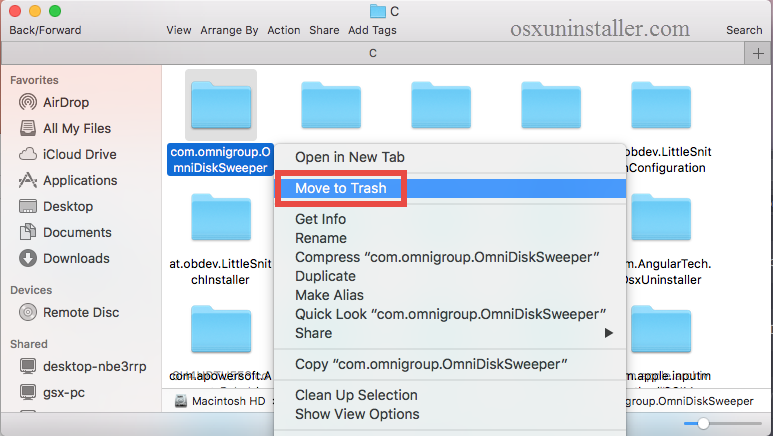This screenshot has height=436, width=773.
Task: Choose Get Info from context menu
Action: (x=450, y=219)
